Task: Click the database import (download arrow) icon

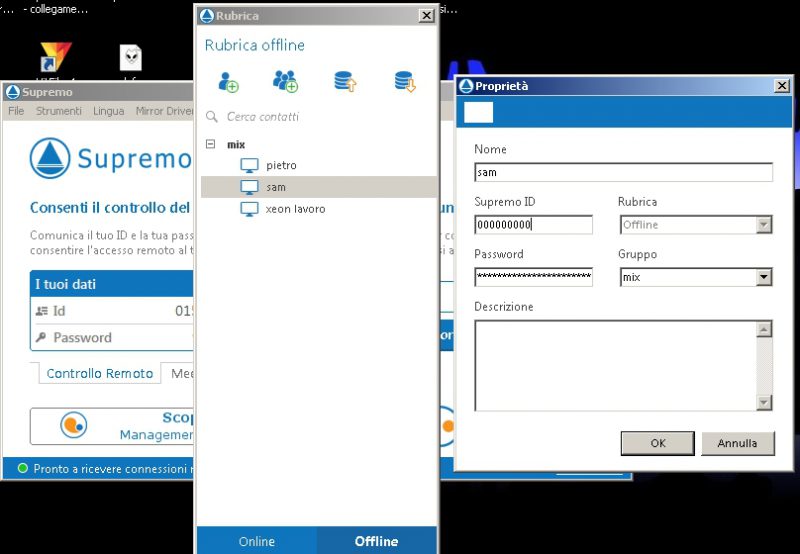Action: click(x=405, y=82)
